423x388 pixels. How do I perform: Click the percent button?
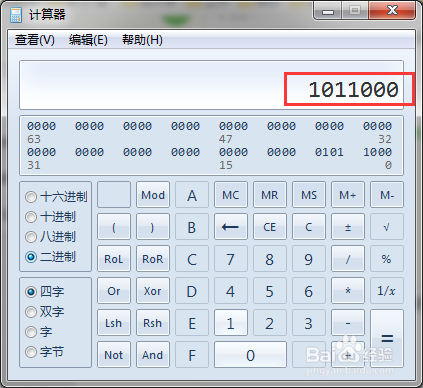(x=387, y=259)
